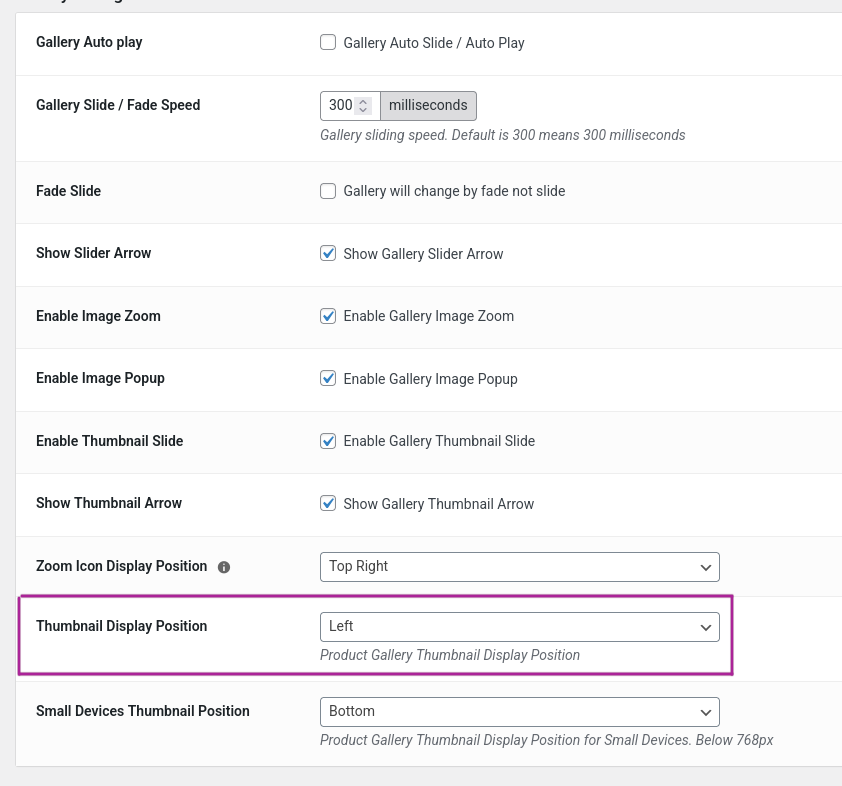Click the chevron on the Bottom select
The image size is (842, 786).
pyautogui.click(x=706, y=712)
